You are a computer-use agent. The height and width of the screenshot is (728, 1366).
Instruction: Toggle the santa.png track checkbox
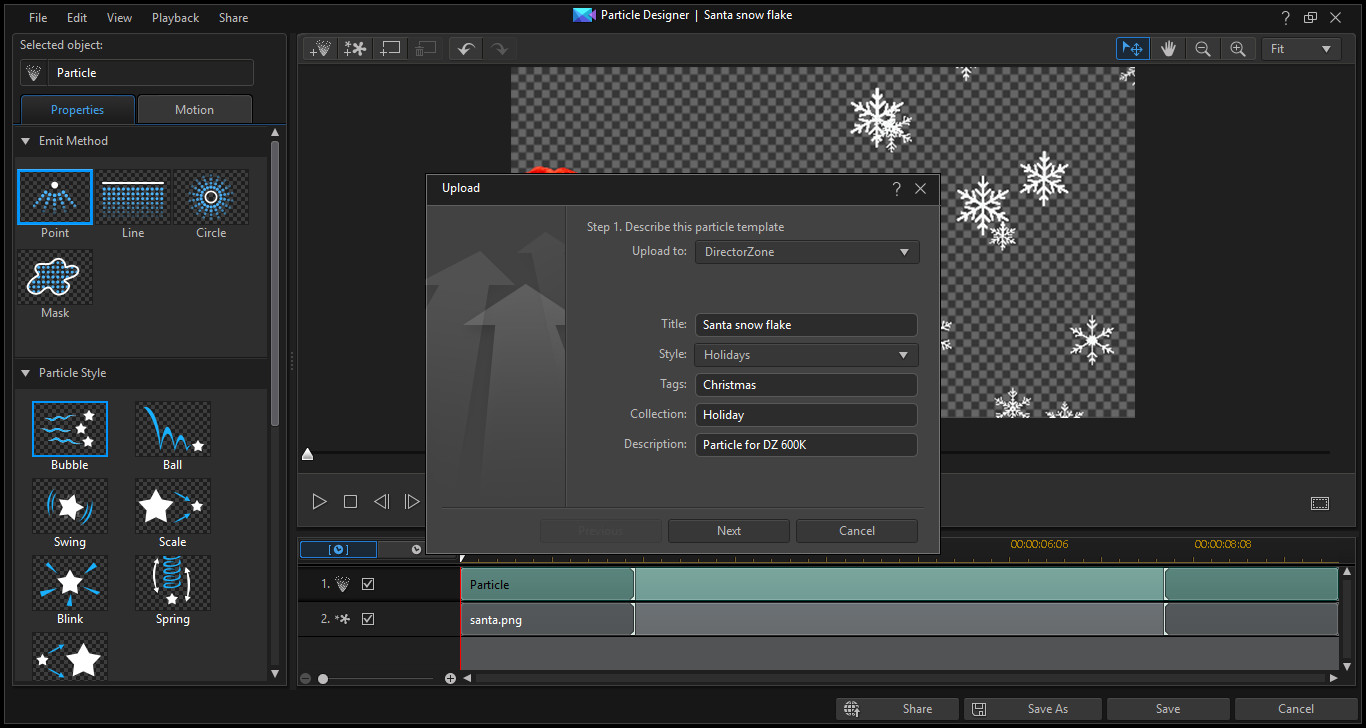coord(368,619)
